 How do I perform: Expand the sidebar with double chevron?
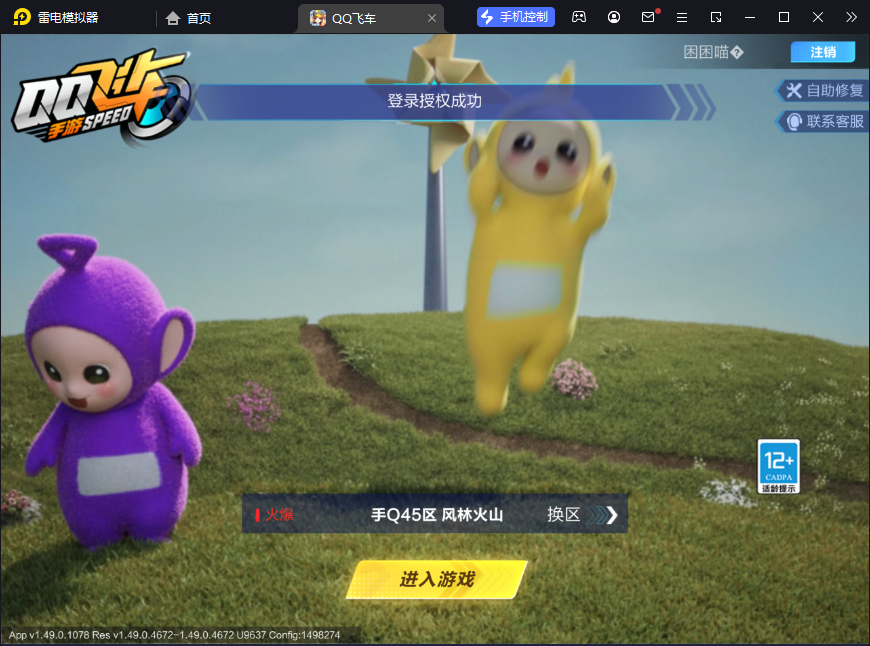click(851, 17)
